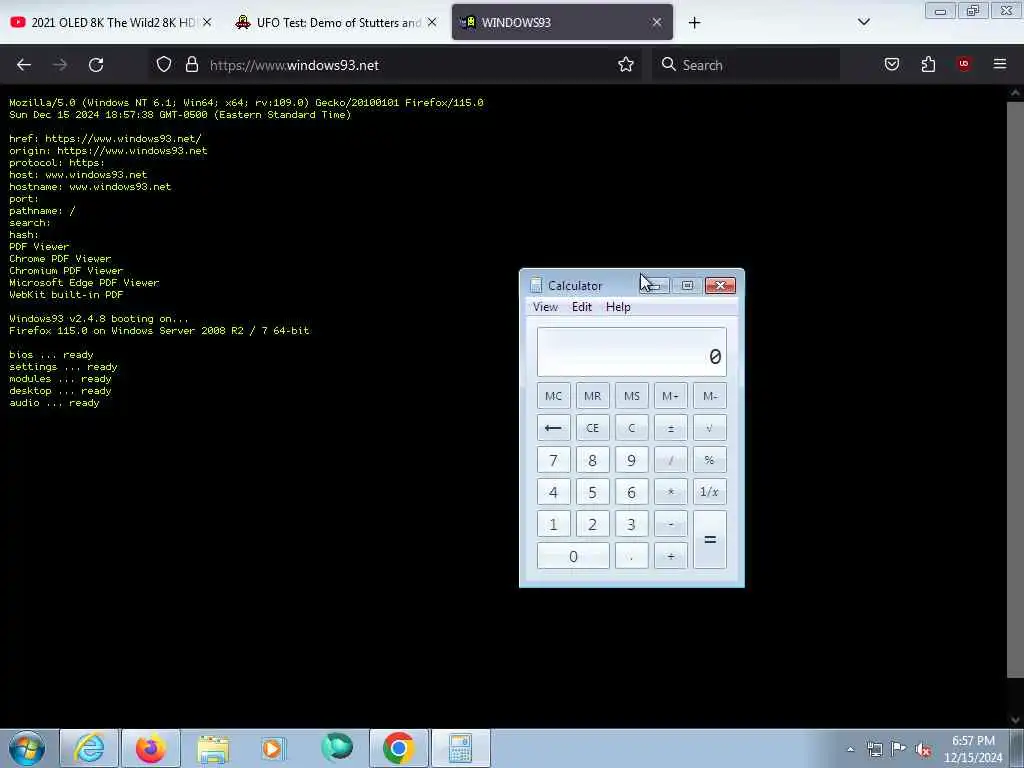Select the WINDOWS93 tab
This screenshot has height=768, width=1024.
tap(562, 22)
